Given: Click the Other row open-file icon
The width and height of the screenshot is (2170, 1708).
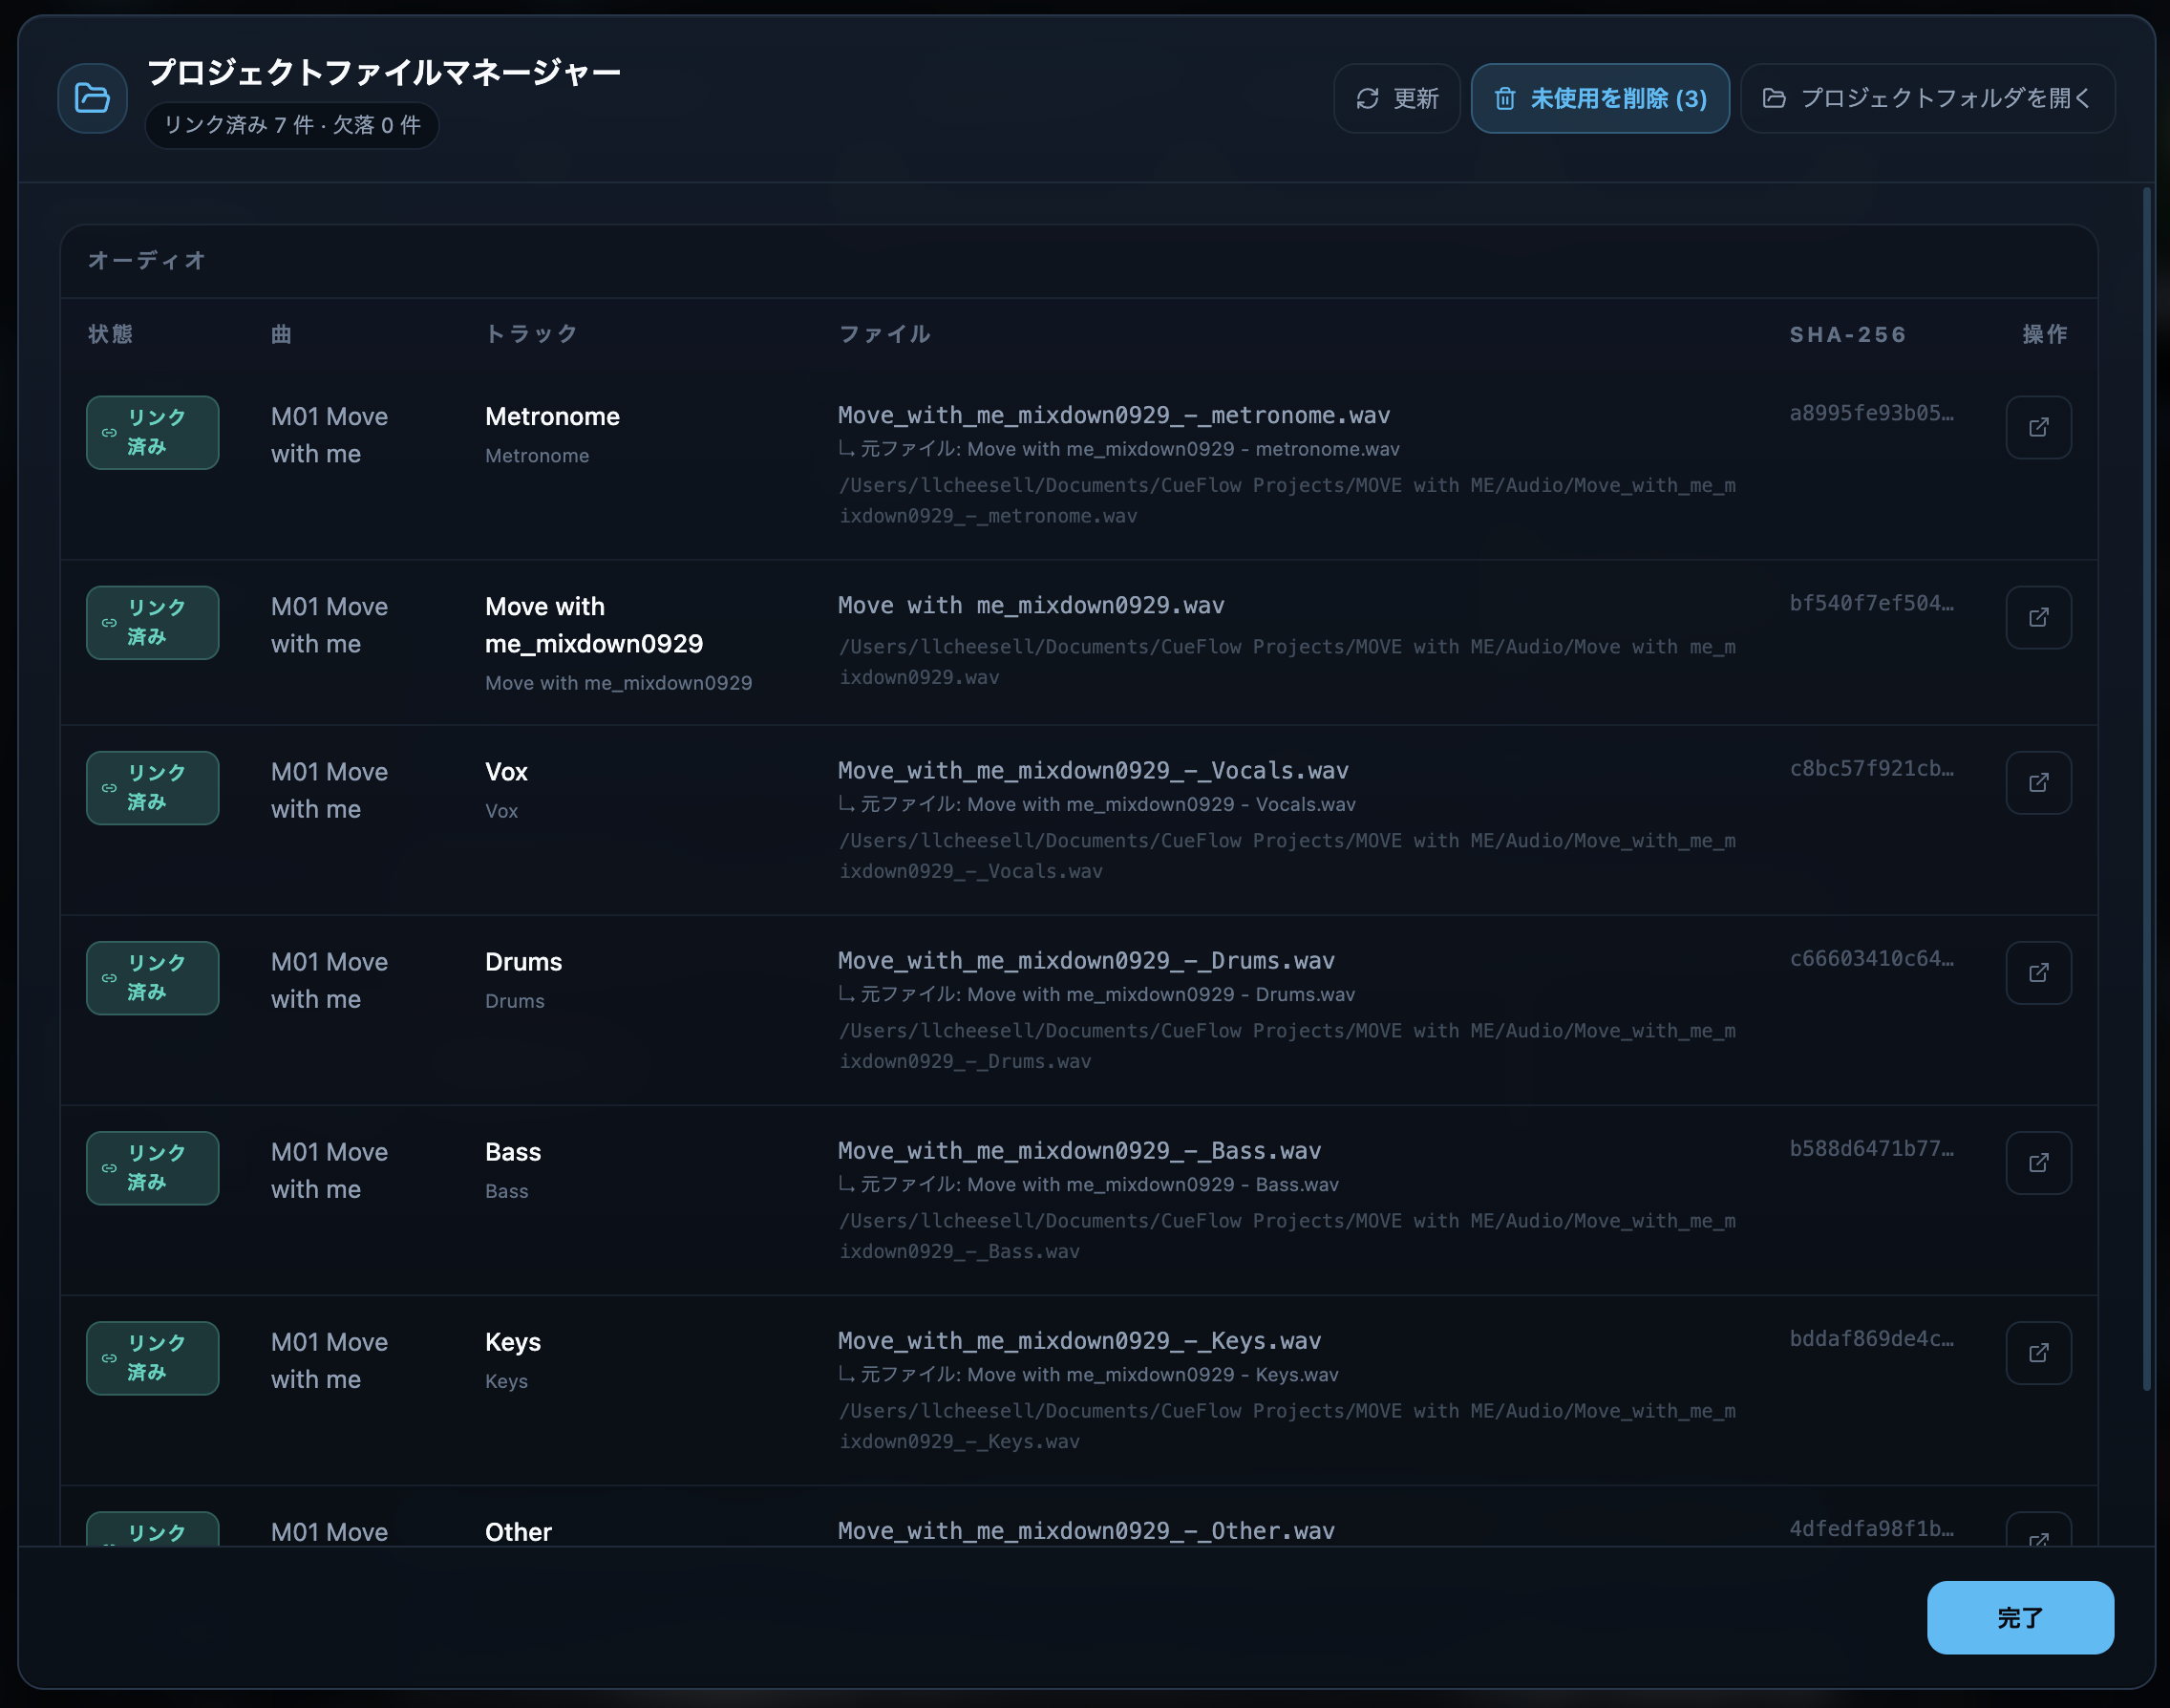Looking at the screenshot, I should pyautogui.click(x=2038, y=1530).
